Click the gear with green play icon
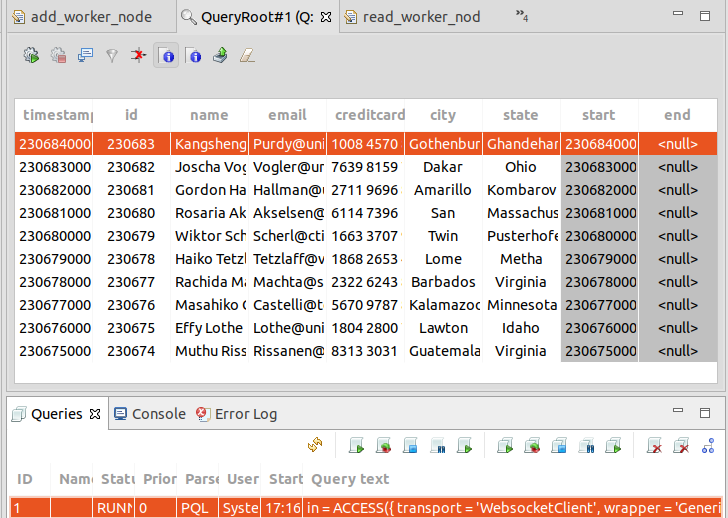This screenshot has width=728, height=518. point(31,56)
